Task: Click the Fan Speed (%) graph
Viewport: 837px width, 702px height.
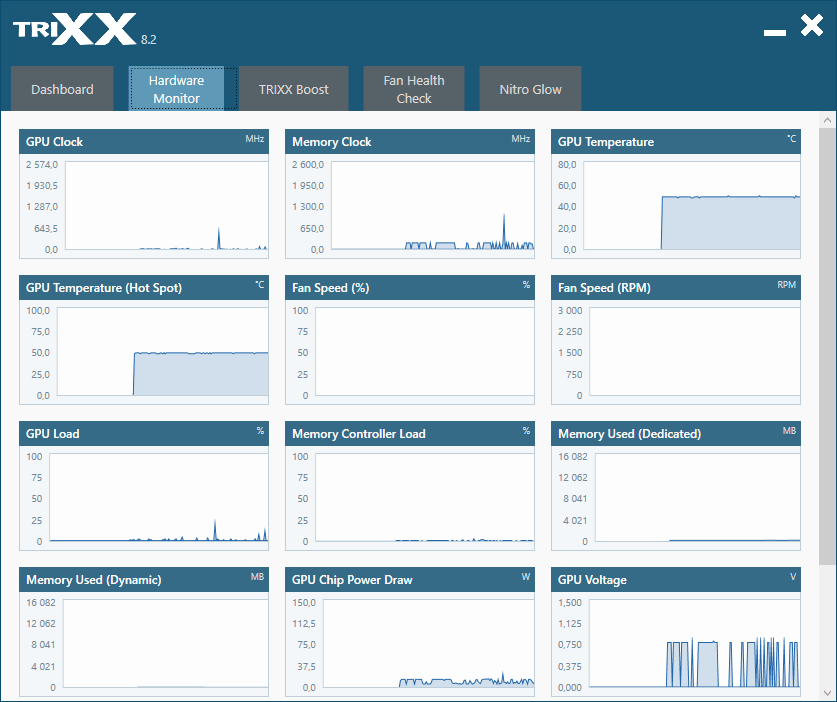Action: pos(425,351)
